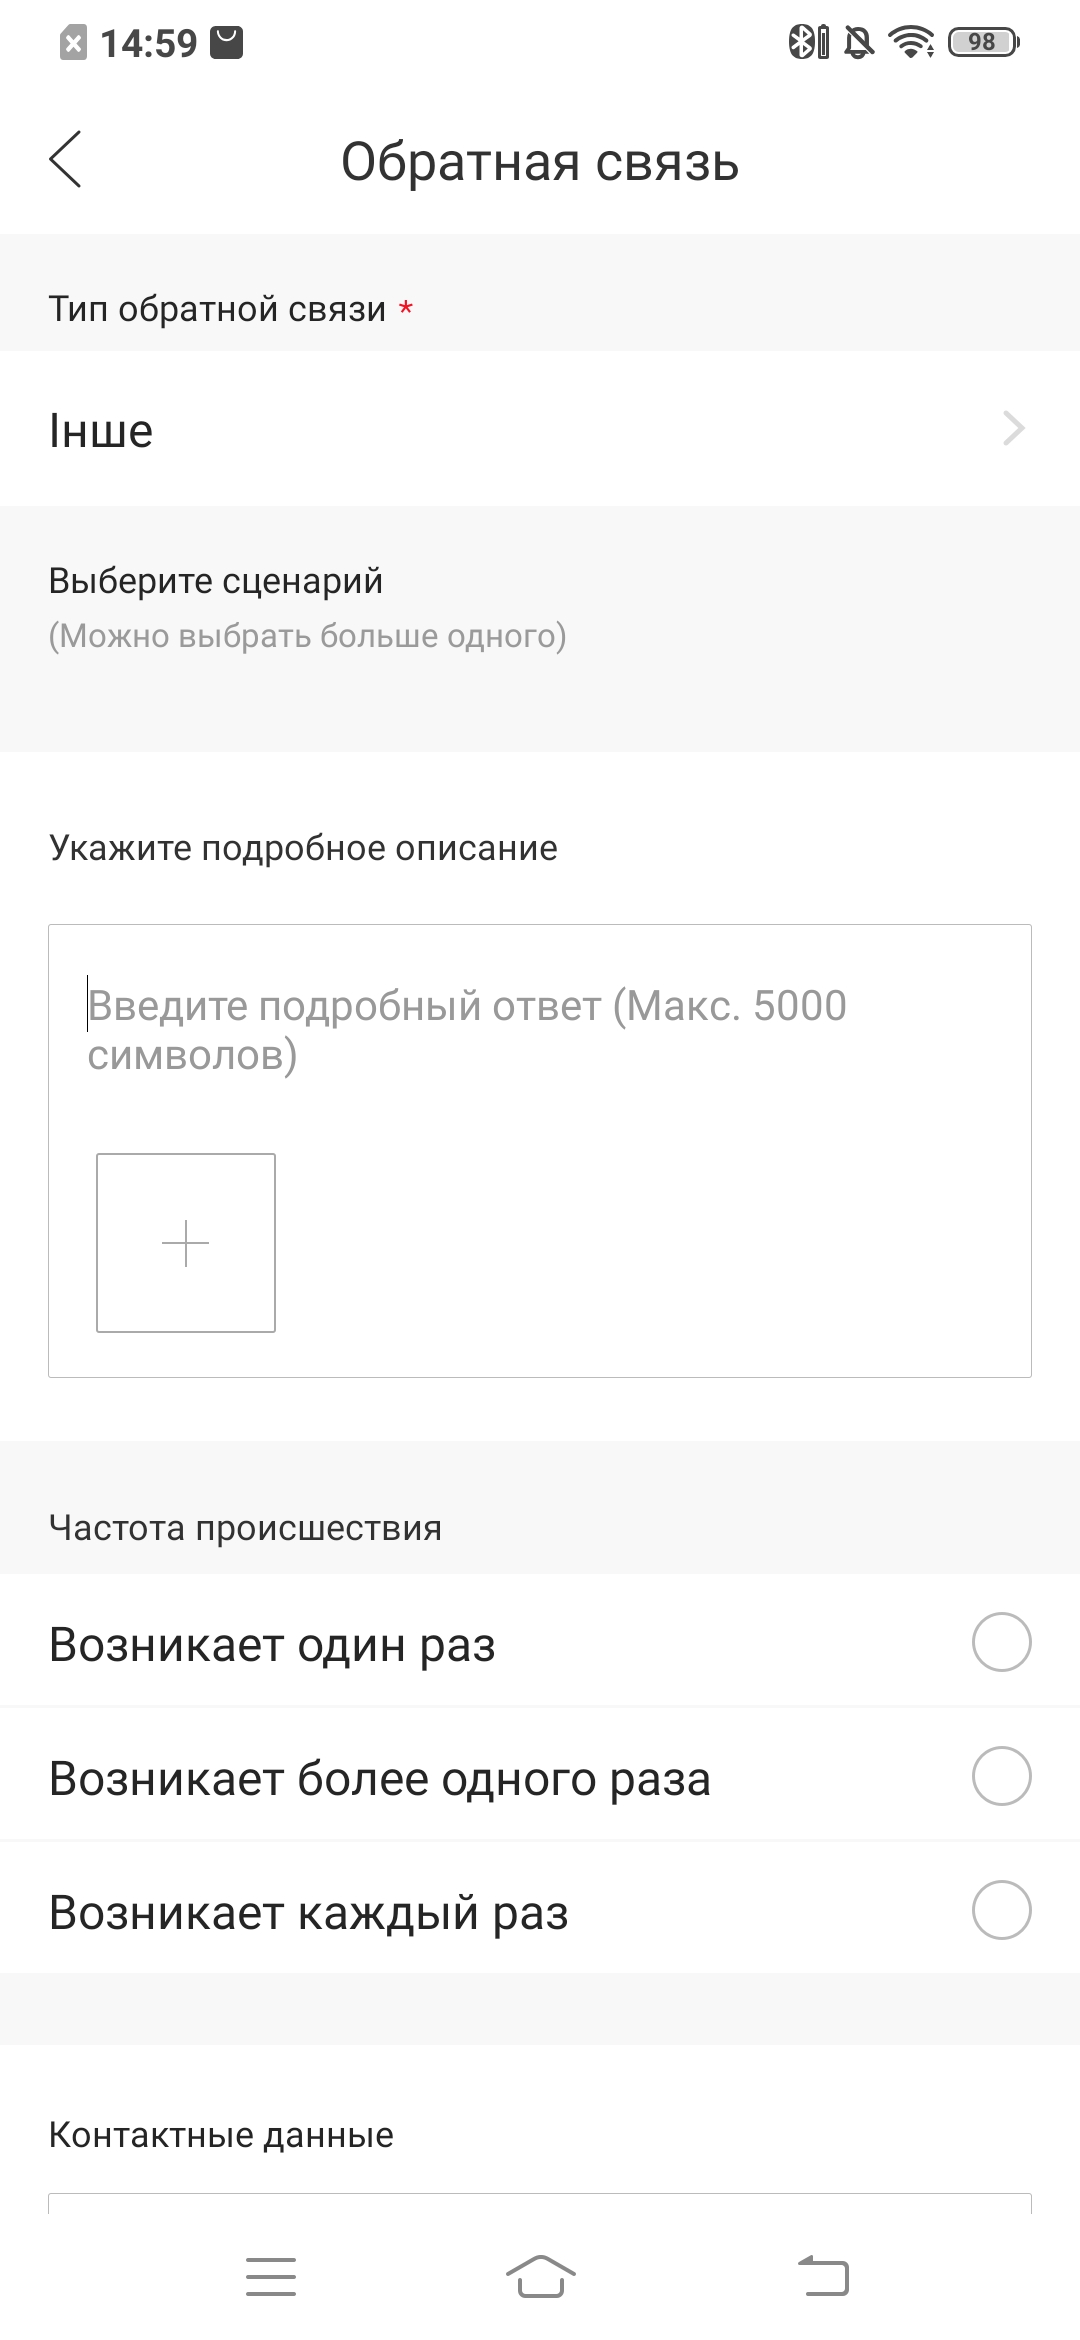Image resolution: width=1080 pixels, height=2340 pixels.
Task: Select "Возникает каждый раз" radio option
Action: coord(1001,1910)
